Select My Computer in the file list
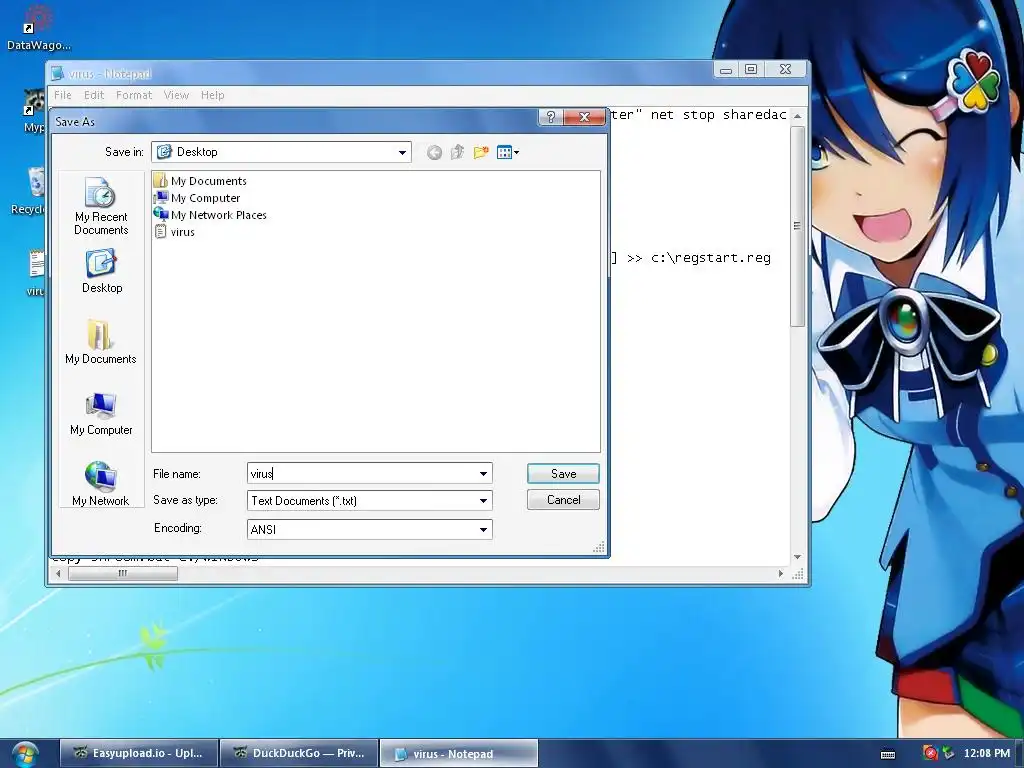This screenshot has height=768, width=1024. pos(197,198)
